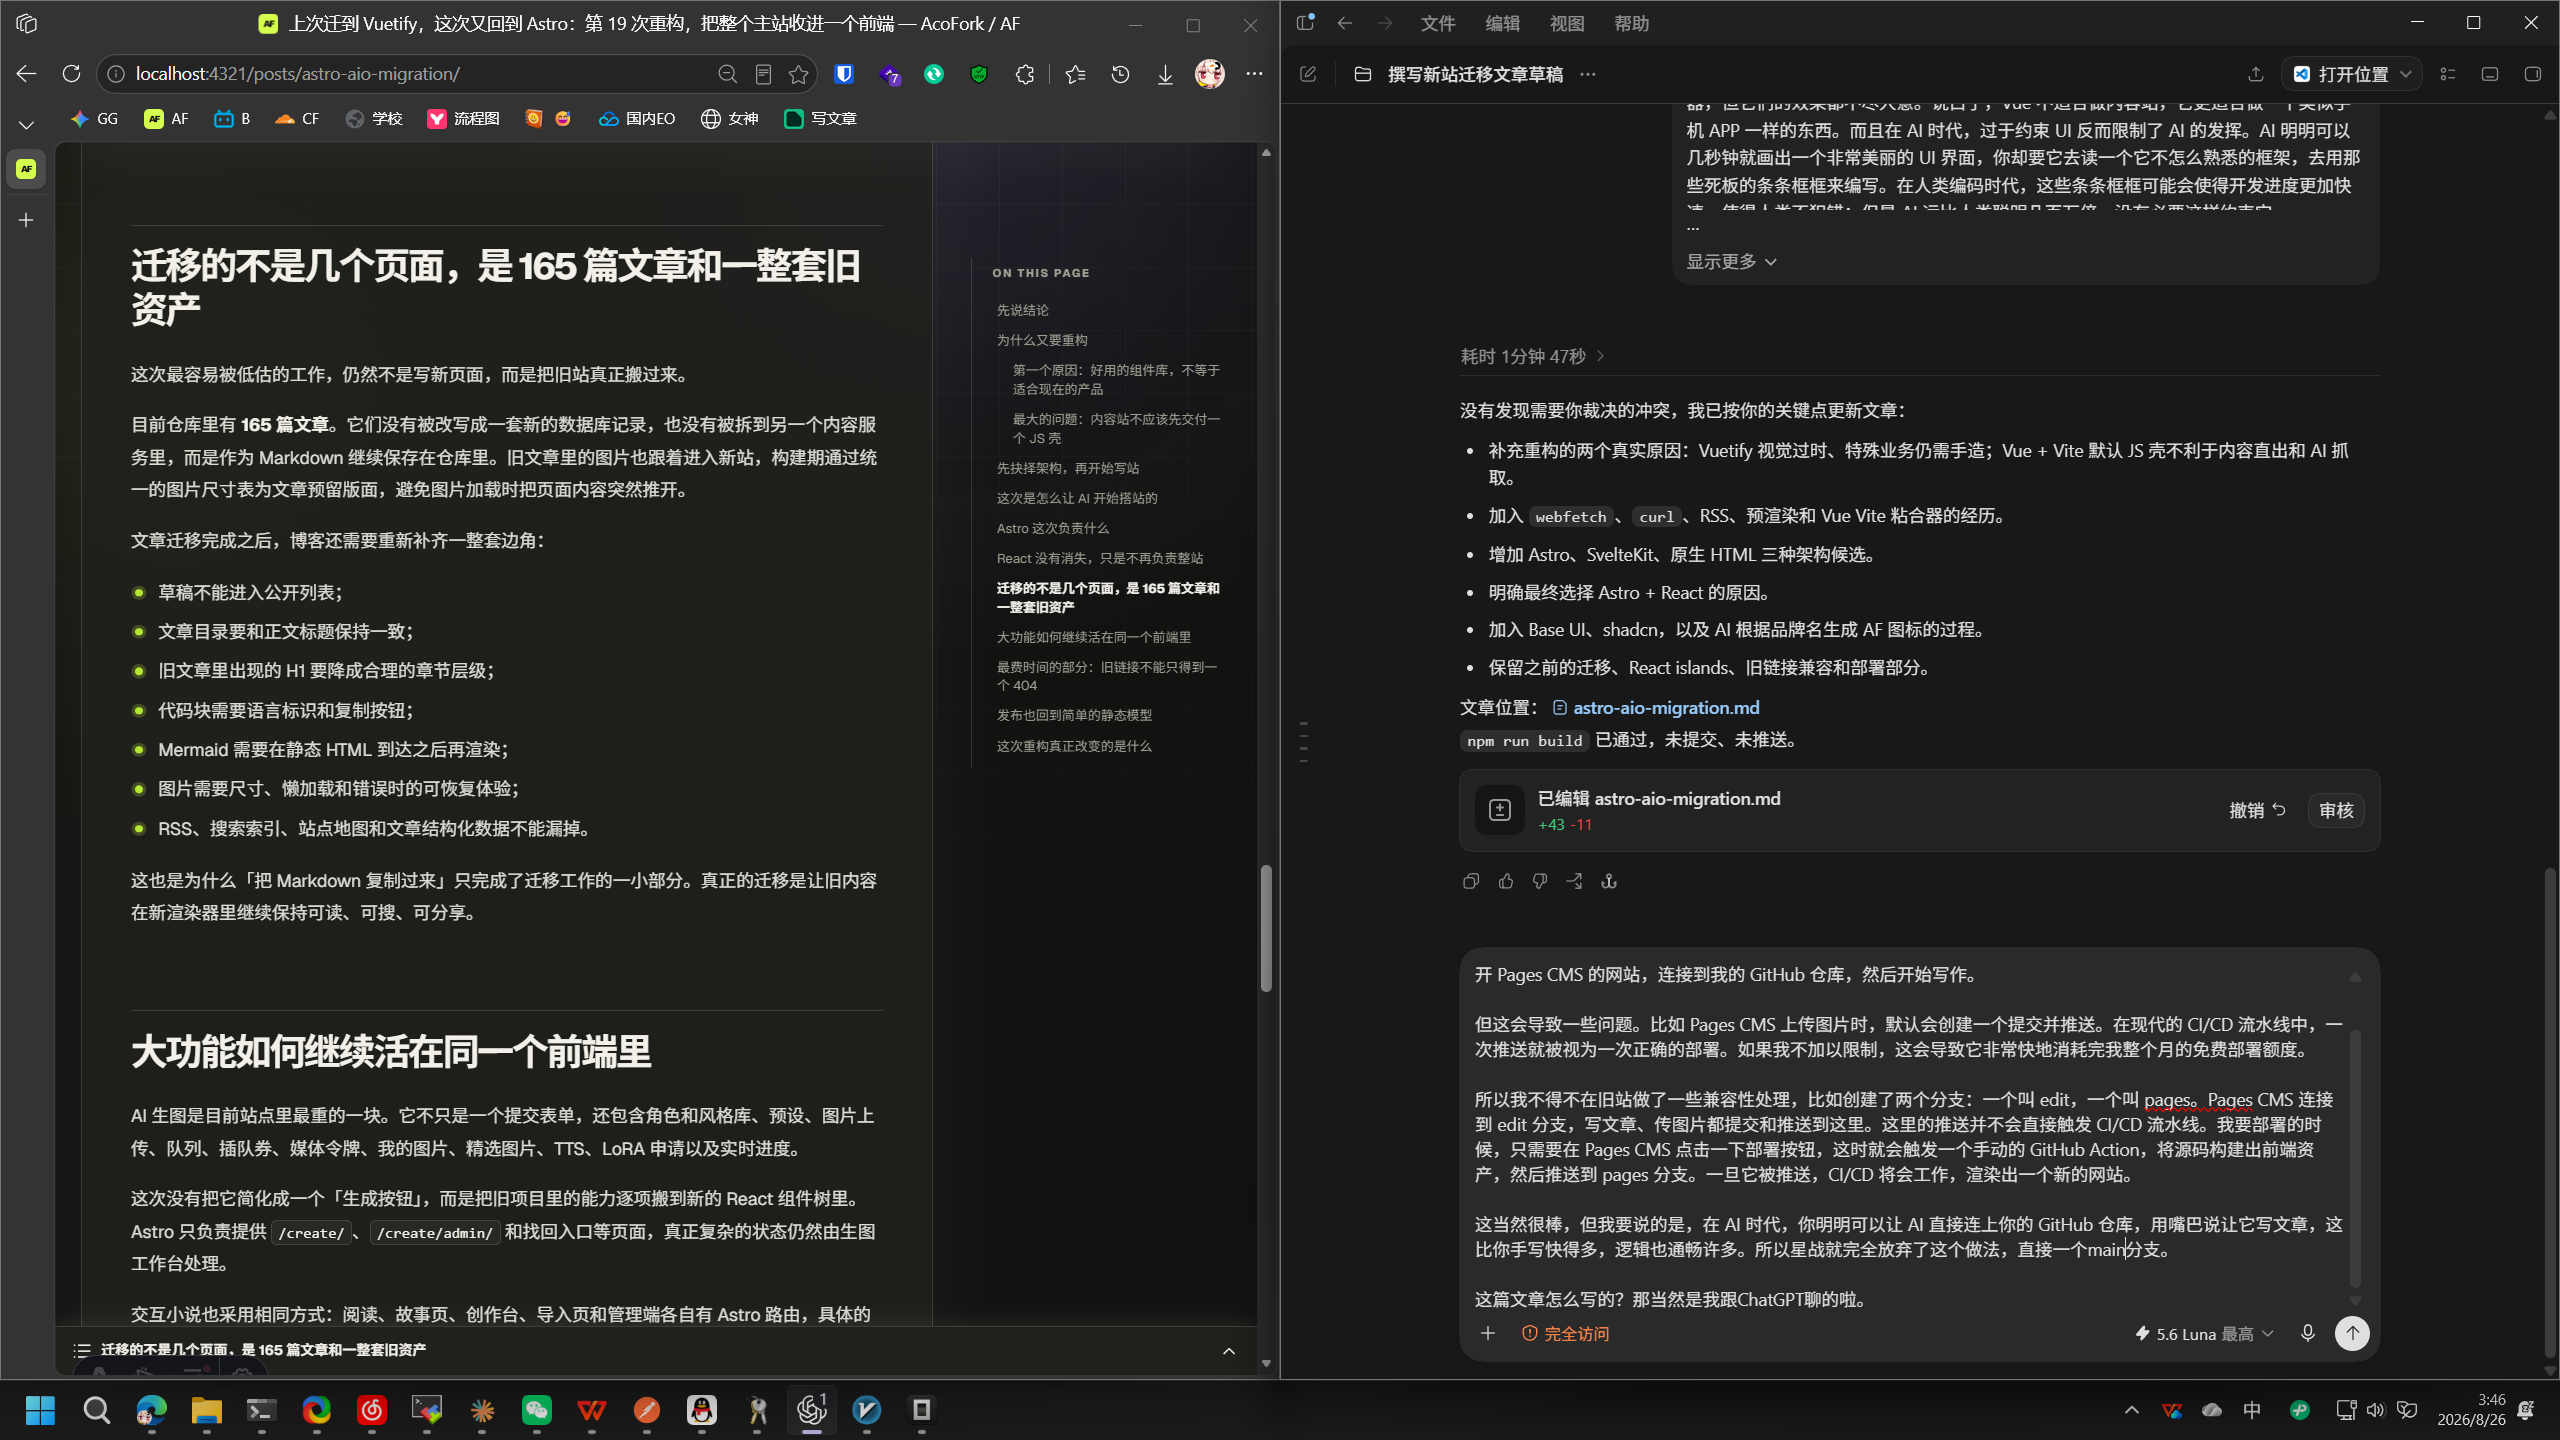Show hidden system tray icons
This screenshot has height=1440, width=2560.
[2132, 1411]
